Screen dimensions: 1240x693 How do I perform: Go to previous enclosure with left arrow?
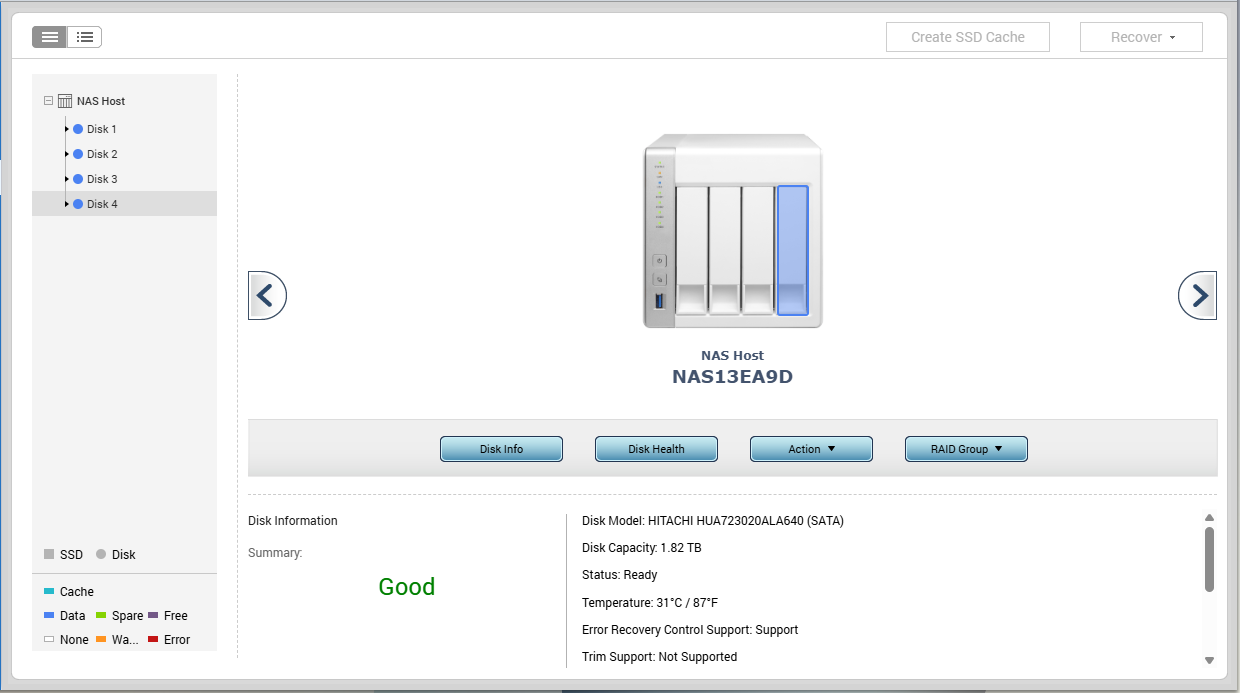tap(267, 295)
